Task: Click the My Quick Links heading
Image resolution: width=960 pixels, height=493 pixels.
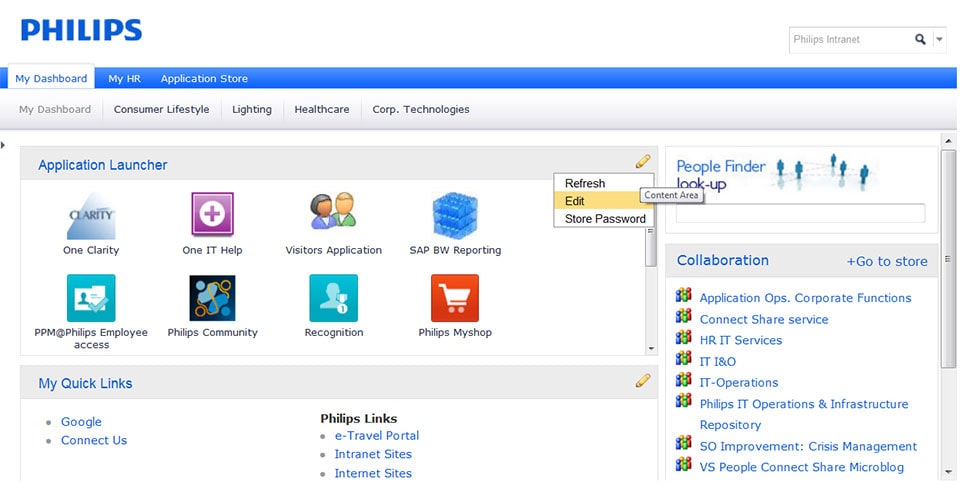Action: (85, 383)
